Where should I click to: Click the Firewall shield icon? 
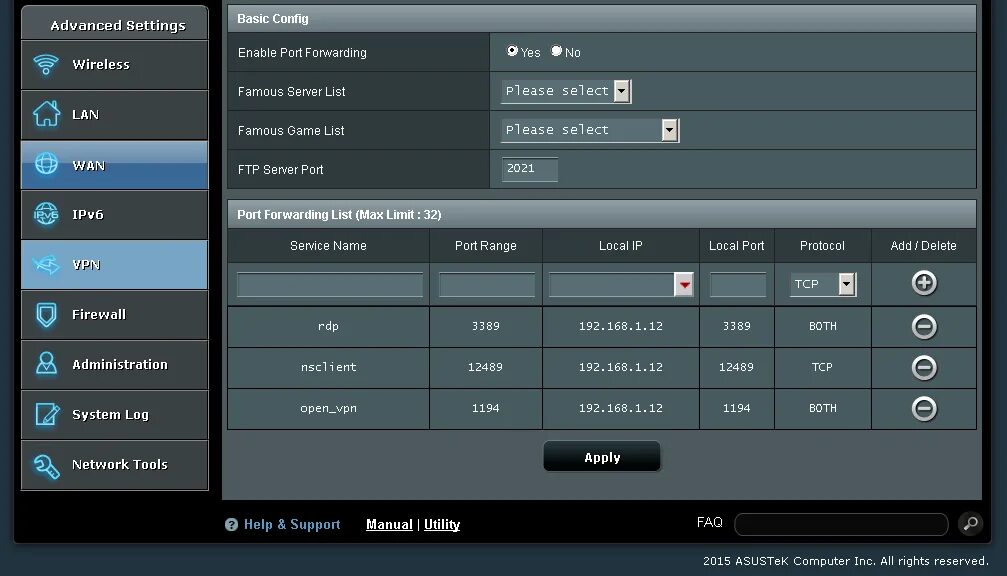point(46,314)
